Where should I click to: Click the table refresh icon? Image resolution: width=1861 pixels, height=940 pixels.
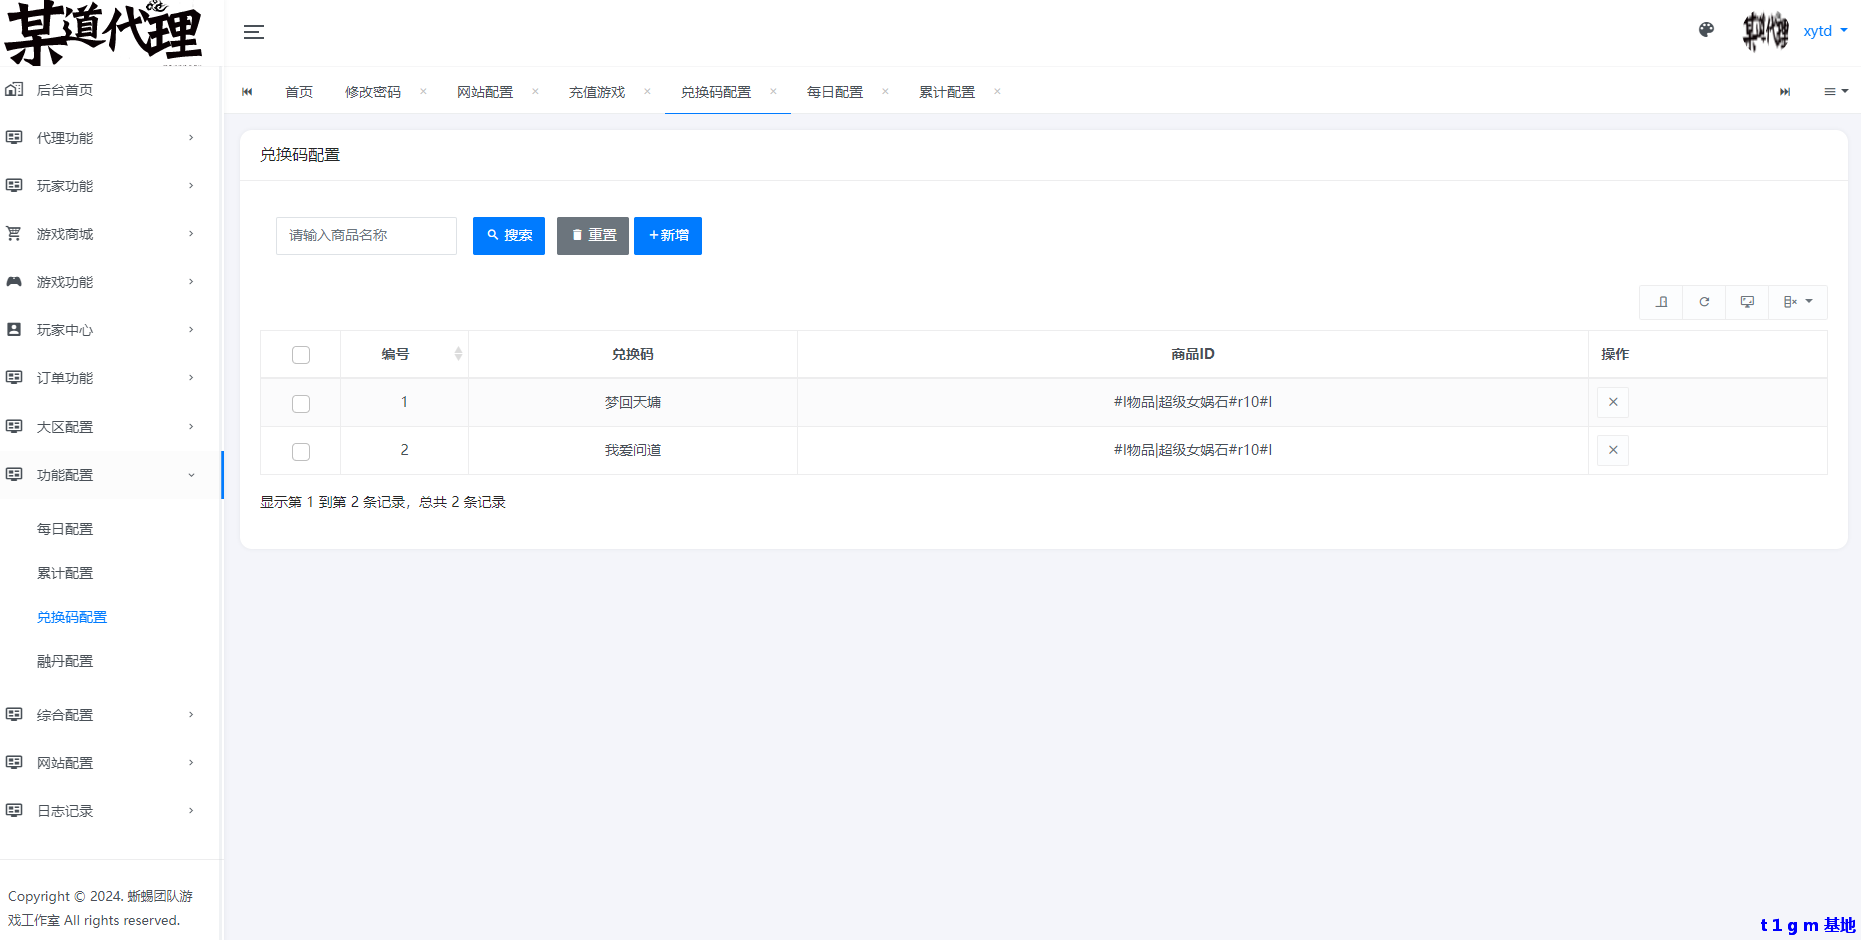pos(1704,302)
